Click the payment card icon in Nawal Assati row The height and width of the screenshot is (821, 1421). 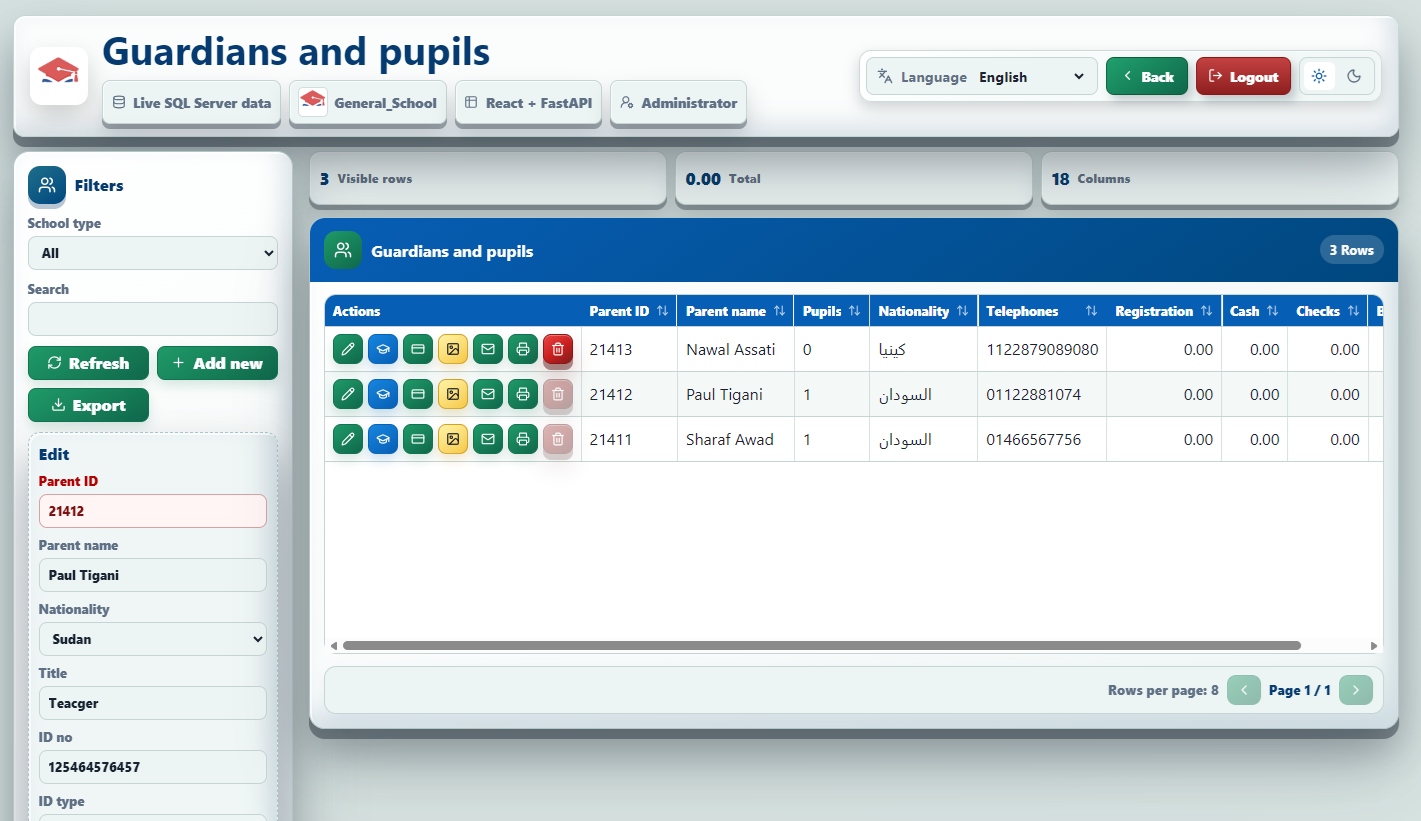coord(418,349)
